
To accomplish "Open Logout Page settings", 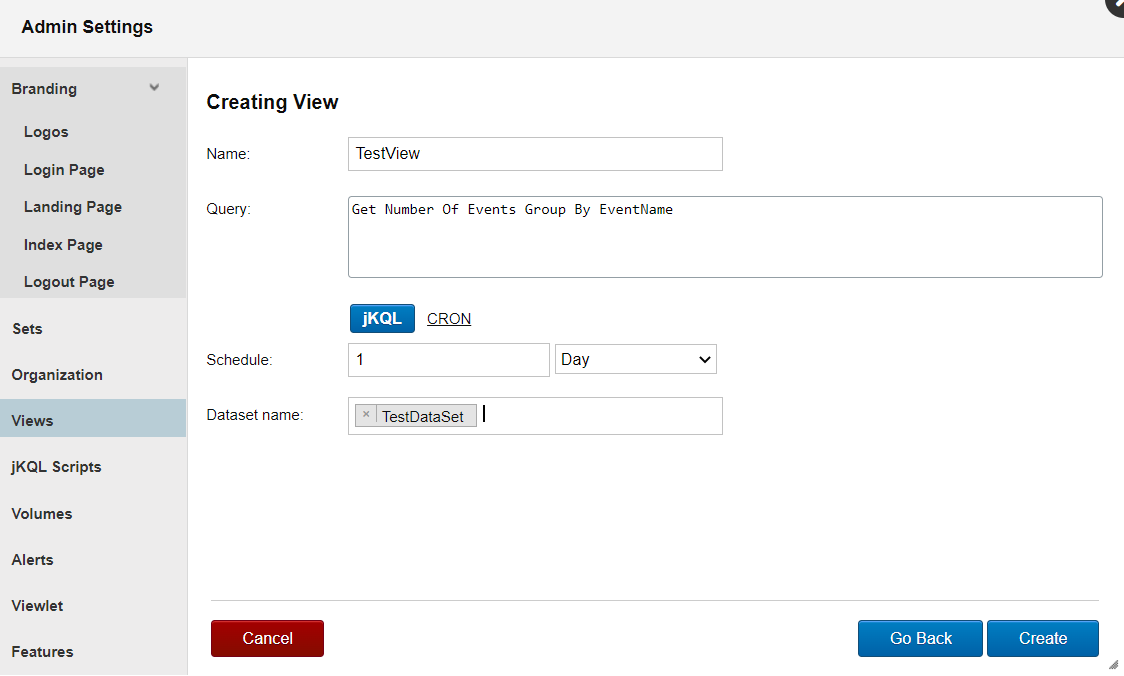I will coord(69,282).
